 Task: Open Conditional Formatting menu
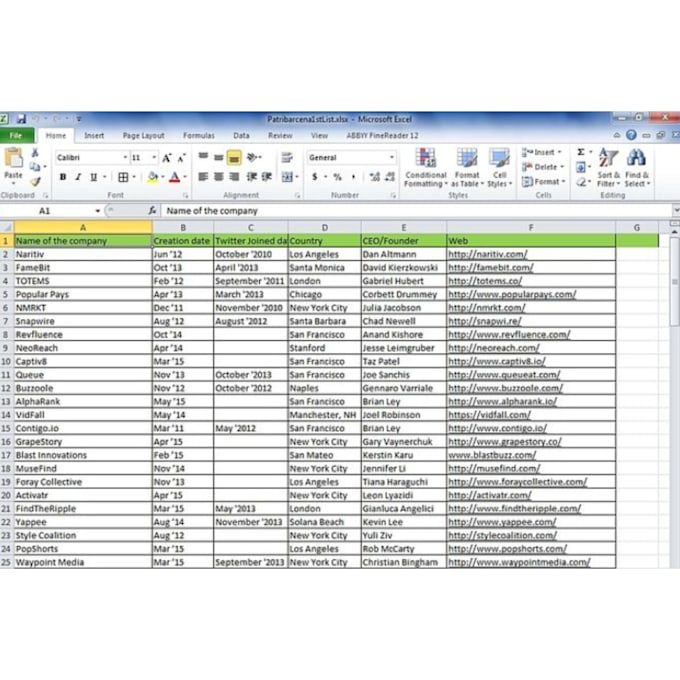(425, 167)
